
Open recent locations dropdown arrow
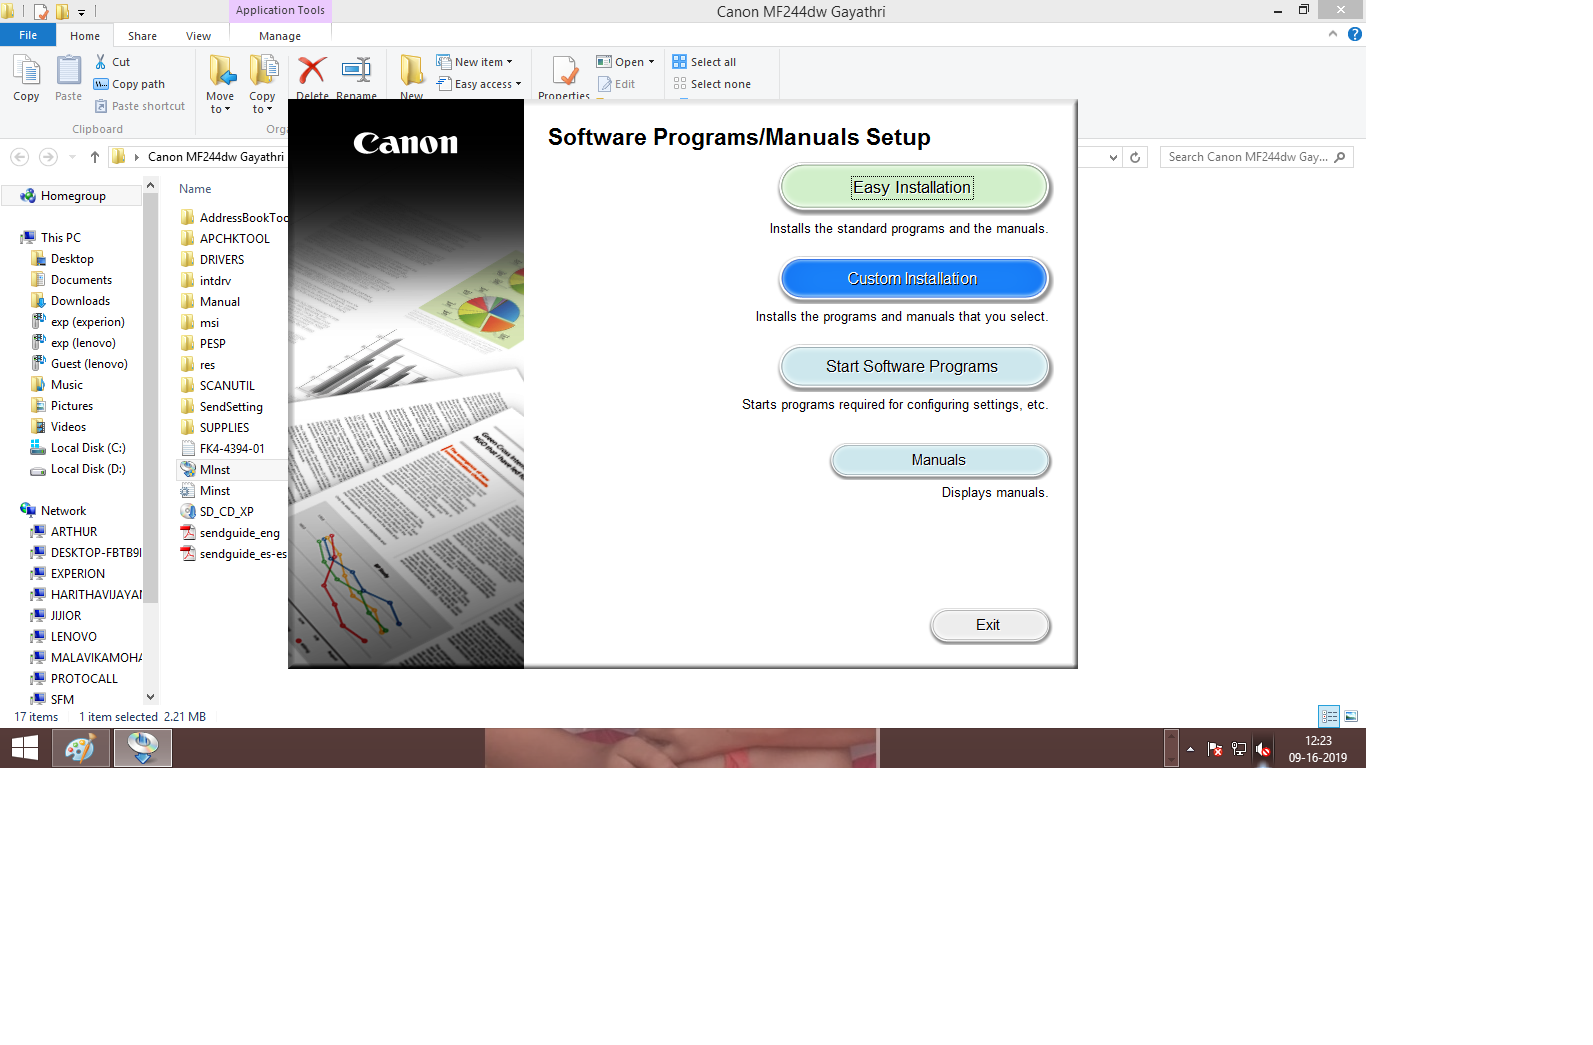[72, 157]
